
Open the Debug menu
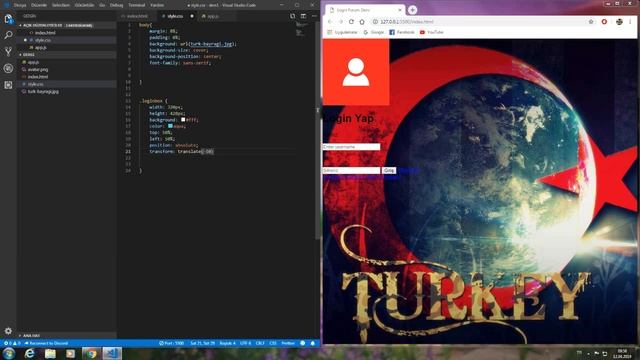(x=116, y=5)
